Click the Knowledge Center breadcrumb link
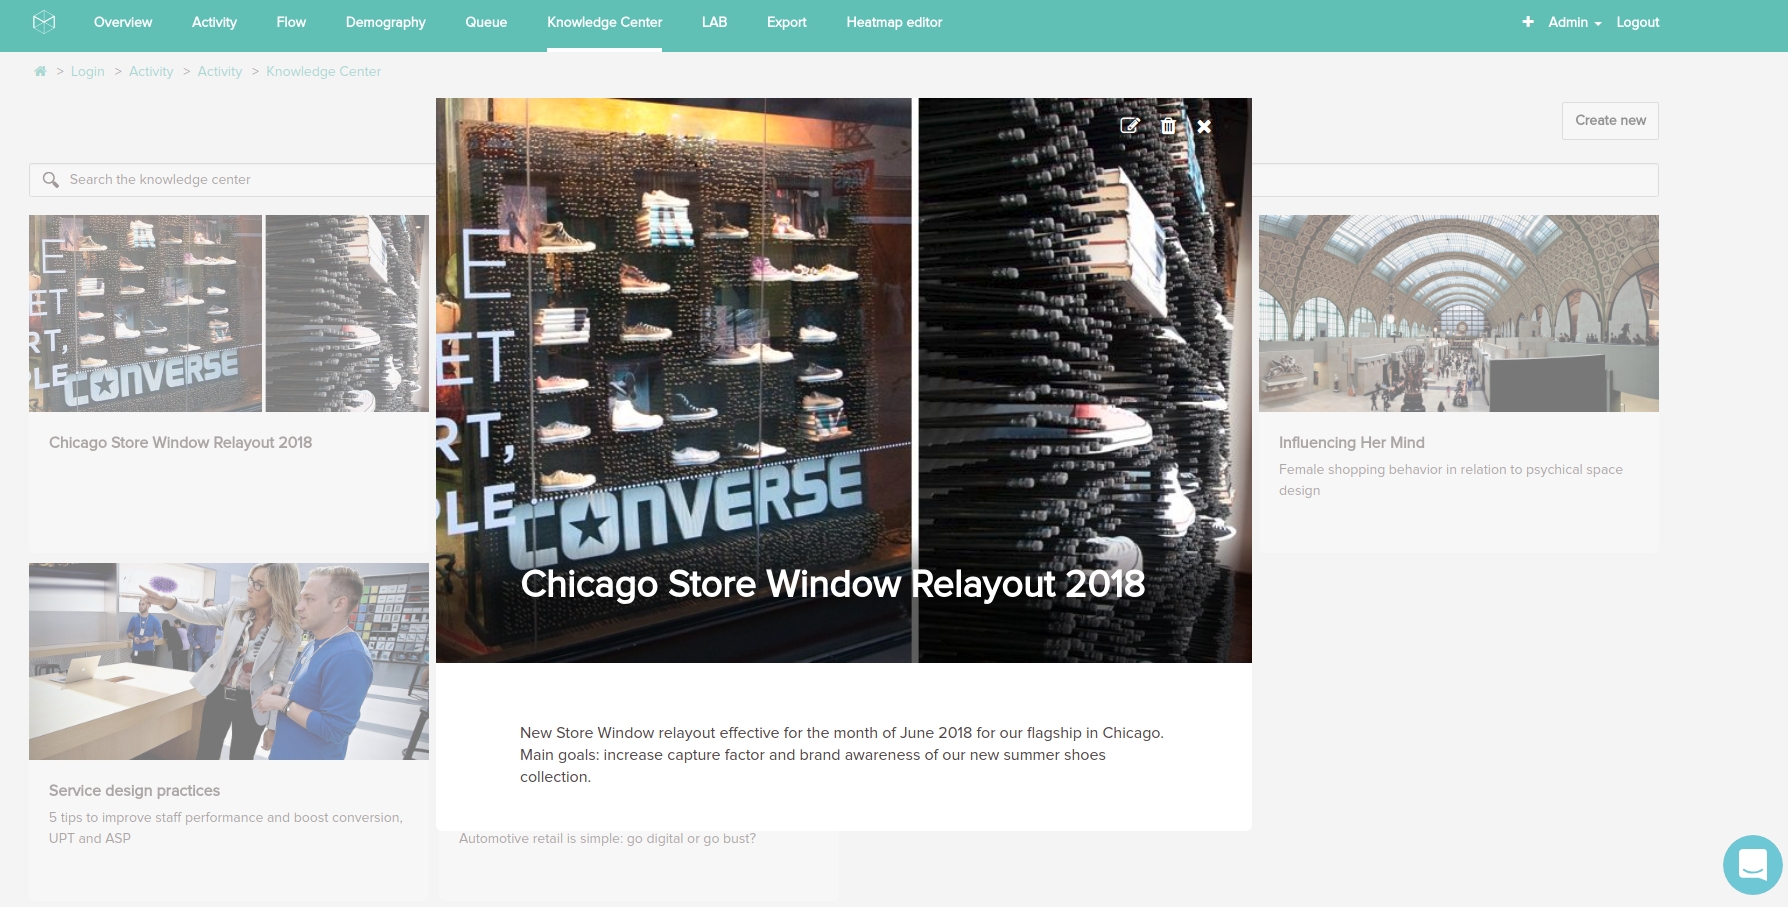 pos(323,71)
